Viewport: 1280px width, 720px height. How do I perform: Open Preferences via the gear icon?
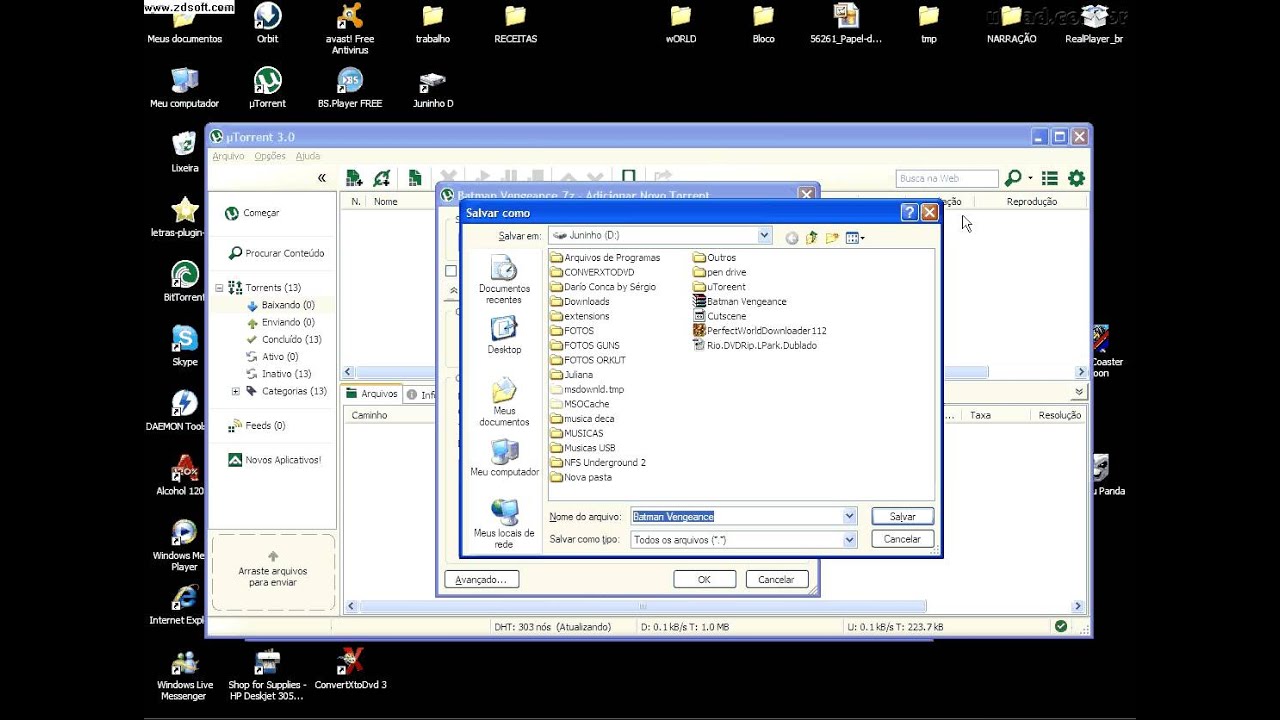(x=1076, y=178)
